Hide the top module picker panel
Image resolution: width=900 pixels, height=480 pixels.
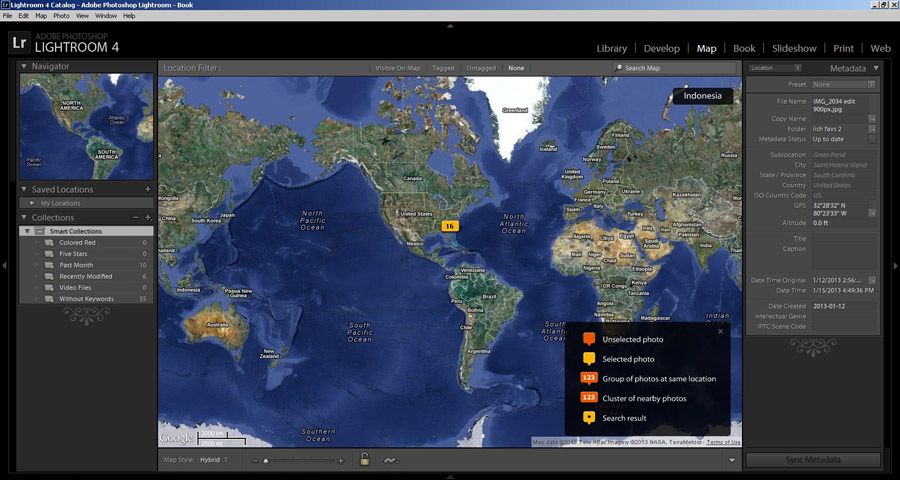coord(450,26)
